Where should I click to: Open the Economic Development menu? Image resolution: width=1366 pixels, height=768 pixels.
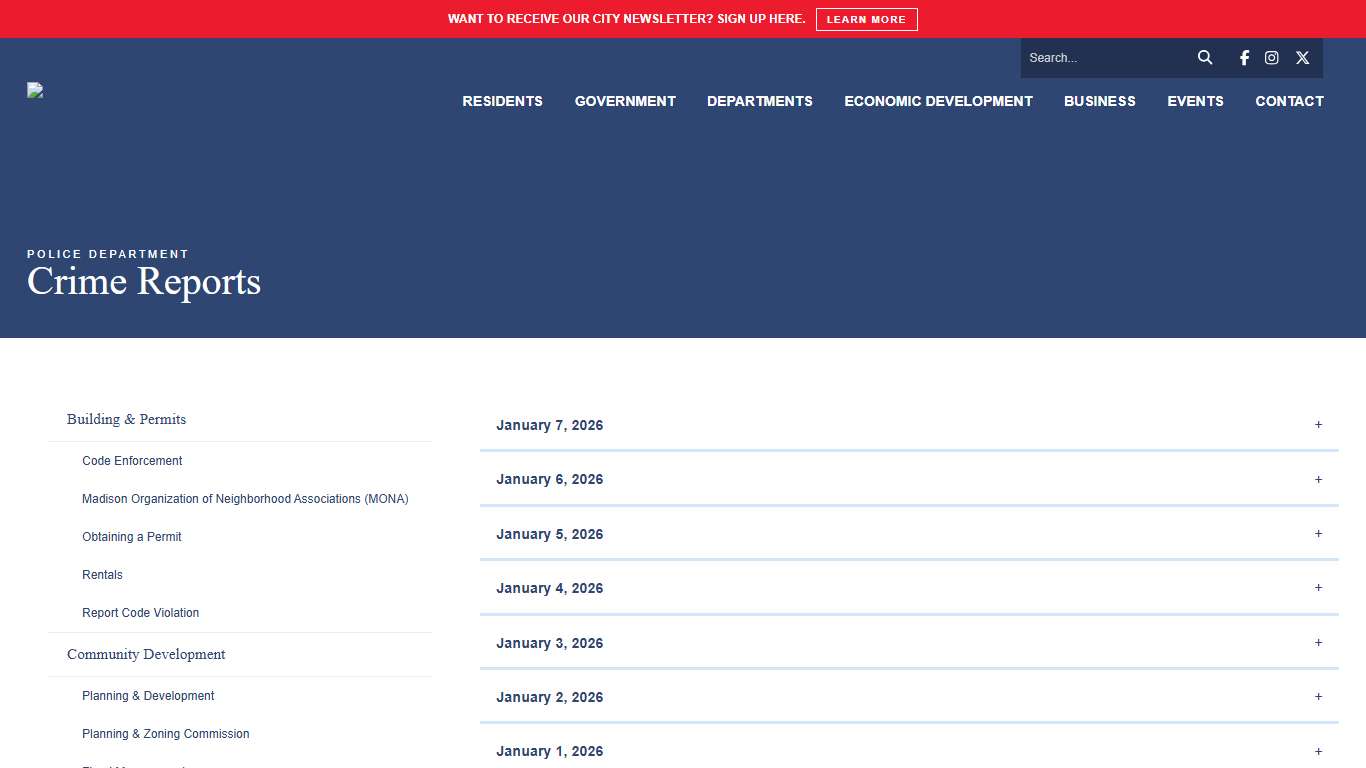tap(938, 101)
